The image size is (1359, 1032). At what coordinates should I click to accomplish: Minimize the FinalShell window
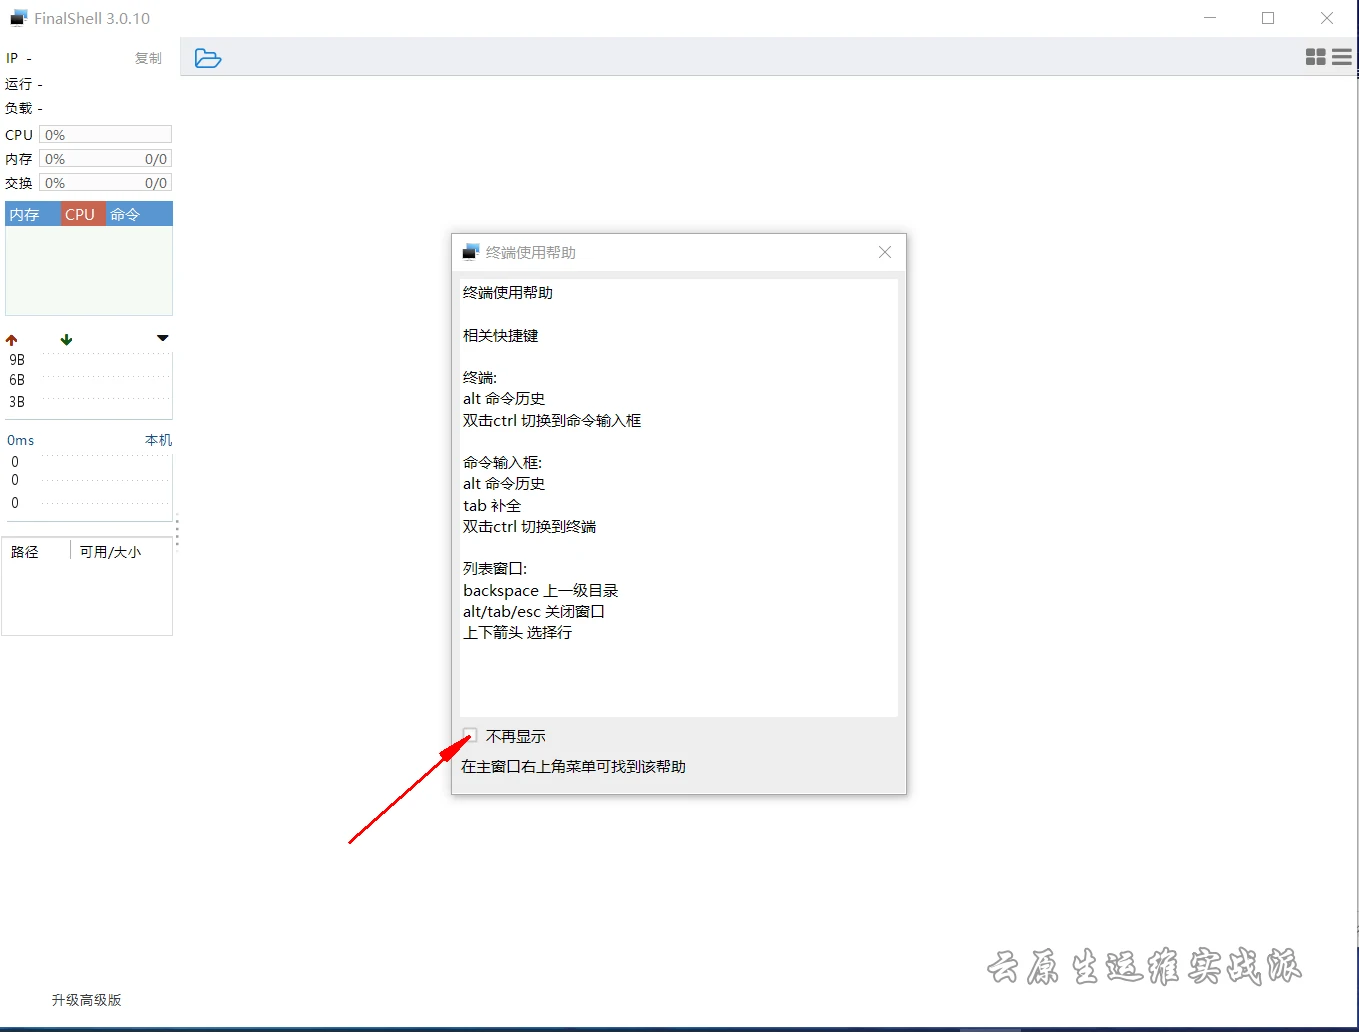coord(1210,18)
